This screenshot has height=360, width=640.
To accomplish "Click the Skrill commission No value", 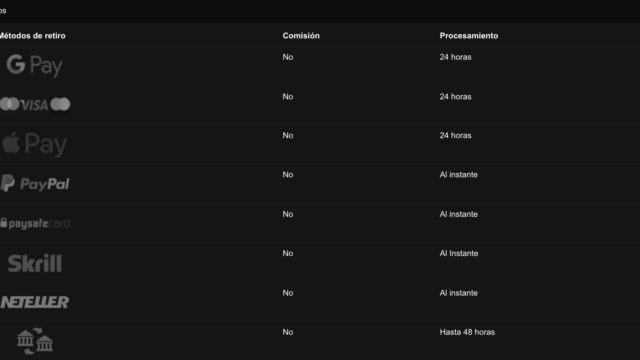I will coord(288,253).
